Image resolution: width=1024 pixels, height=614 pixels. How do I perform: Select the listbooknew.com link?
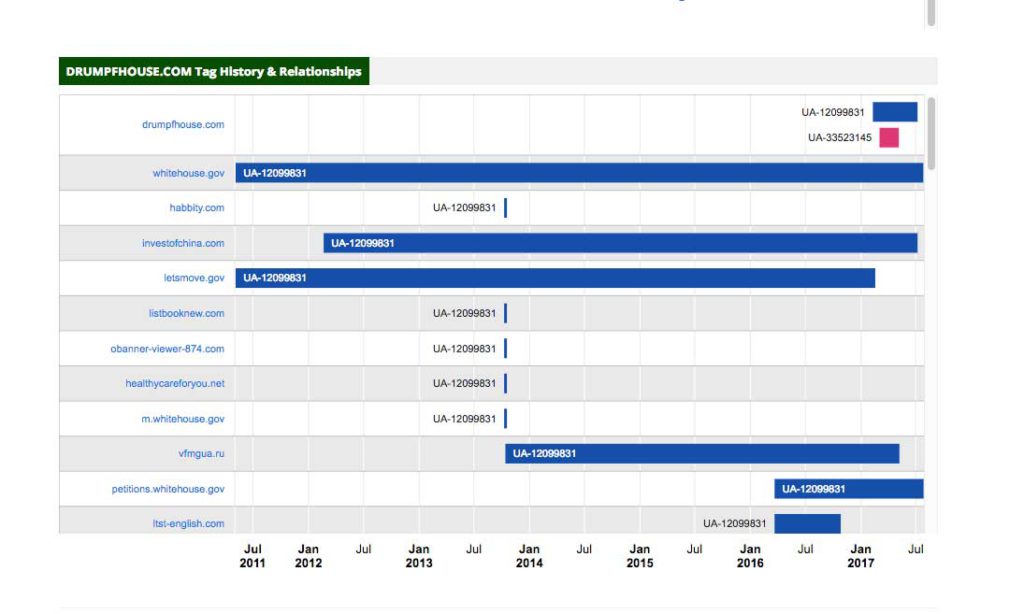point(186,313)
